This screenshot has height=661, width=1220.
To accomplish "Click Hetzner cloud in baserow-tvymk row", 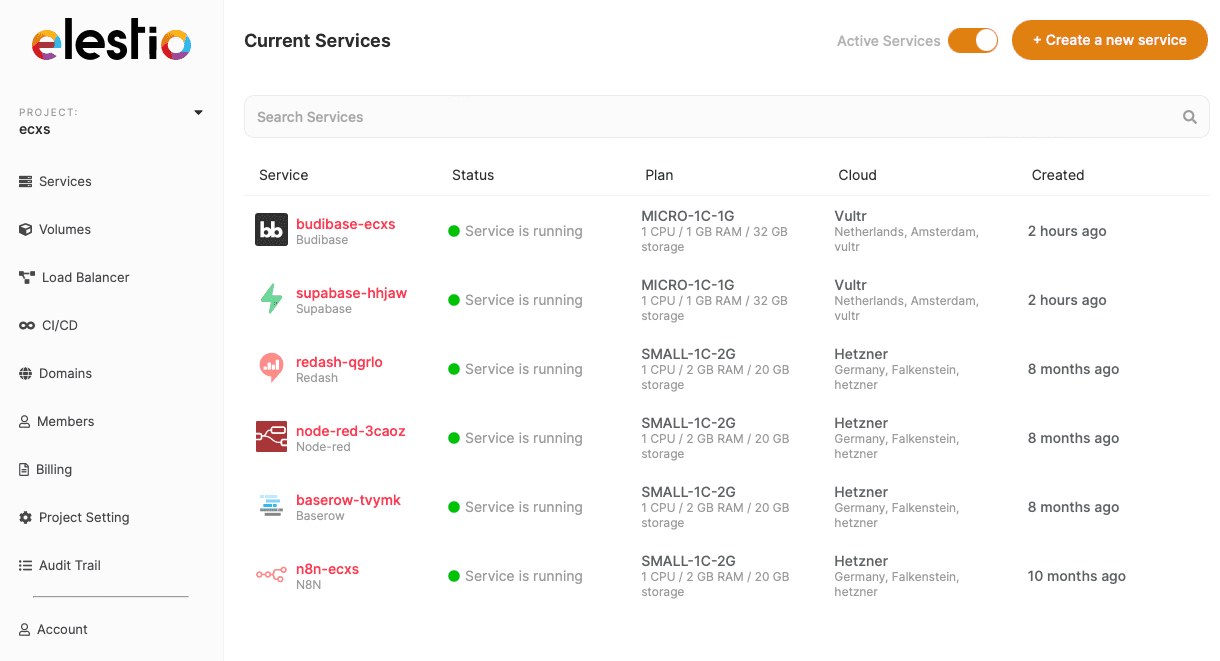I will (861, 492).
